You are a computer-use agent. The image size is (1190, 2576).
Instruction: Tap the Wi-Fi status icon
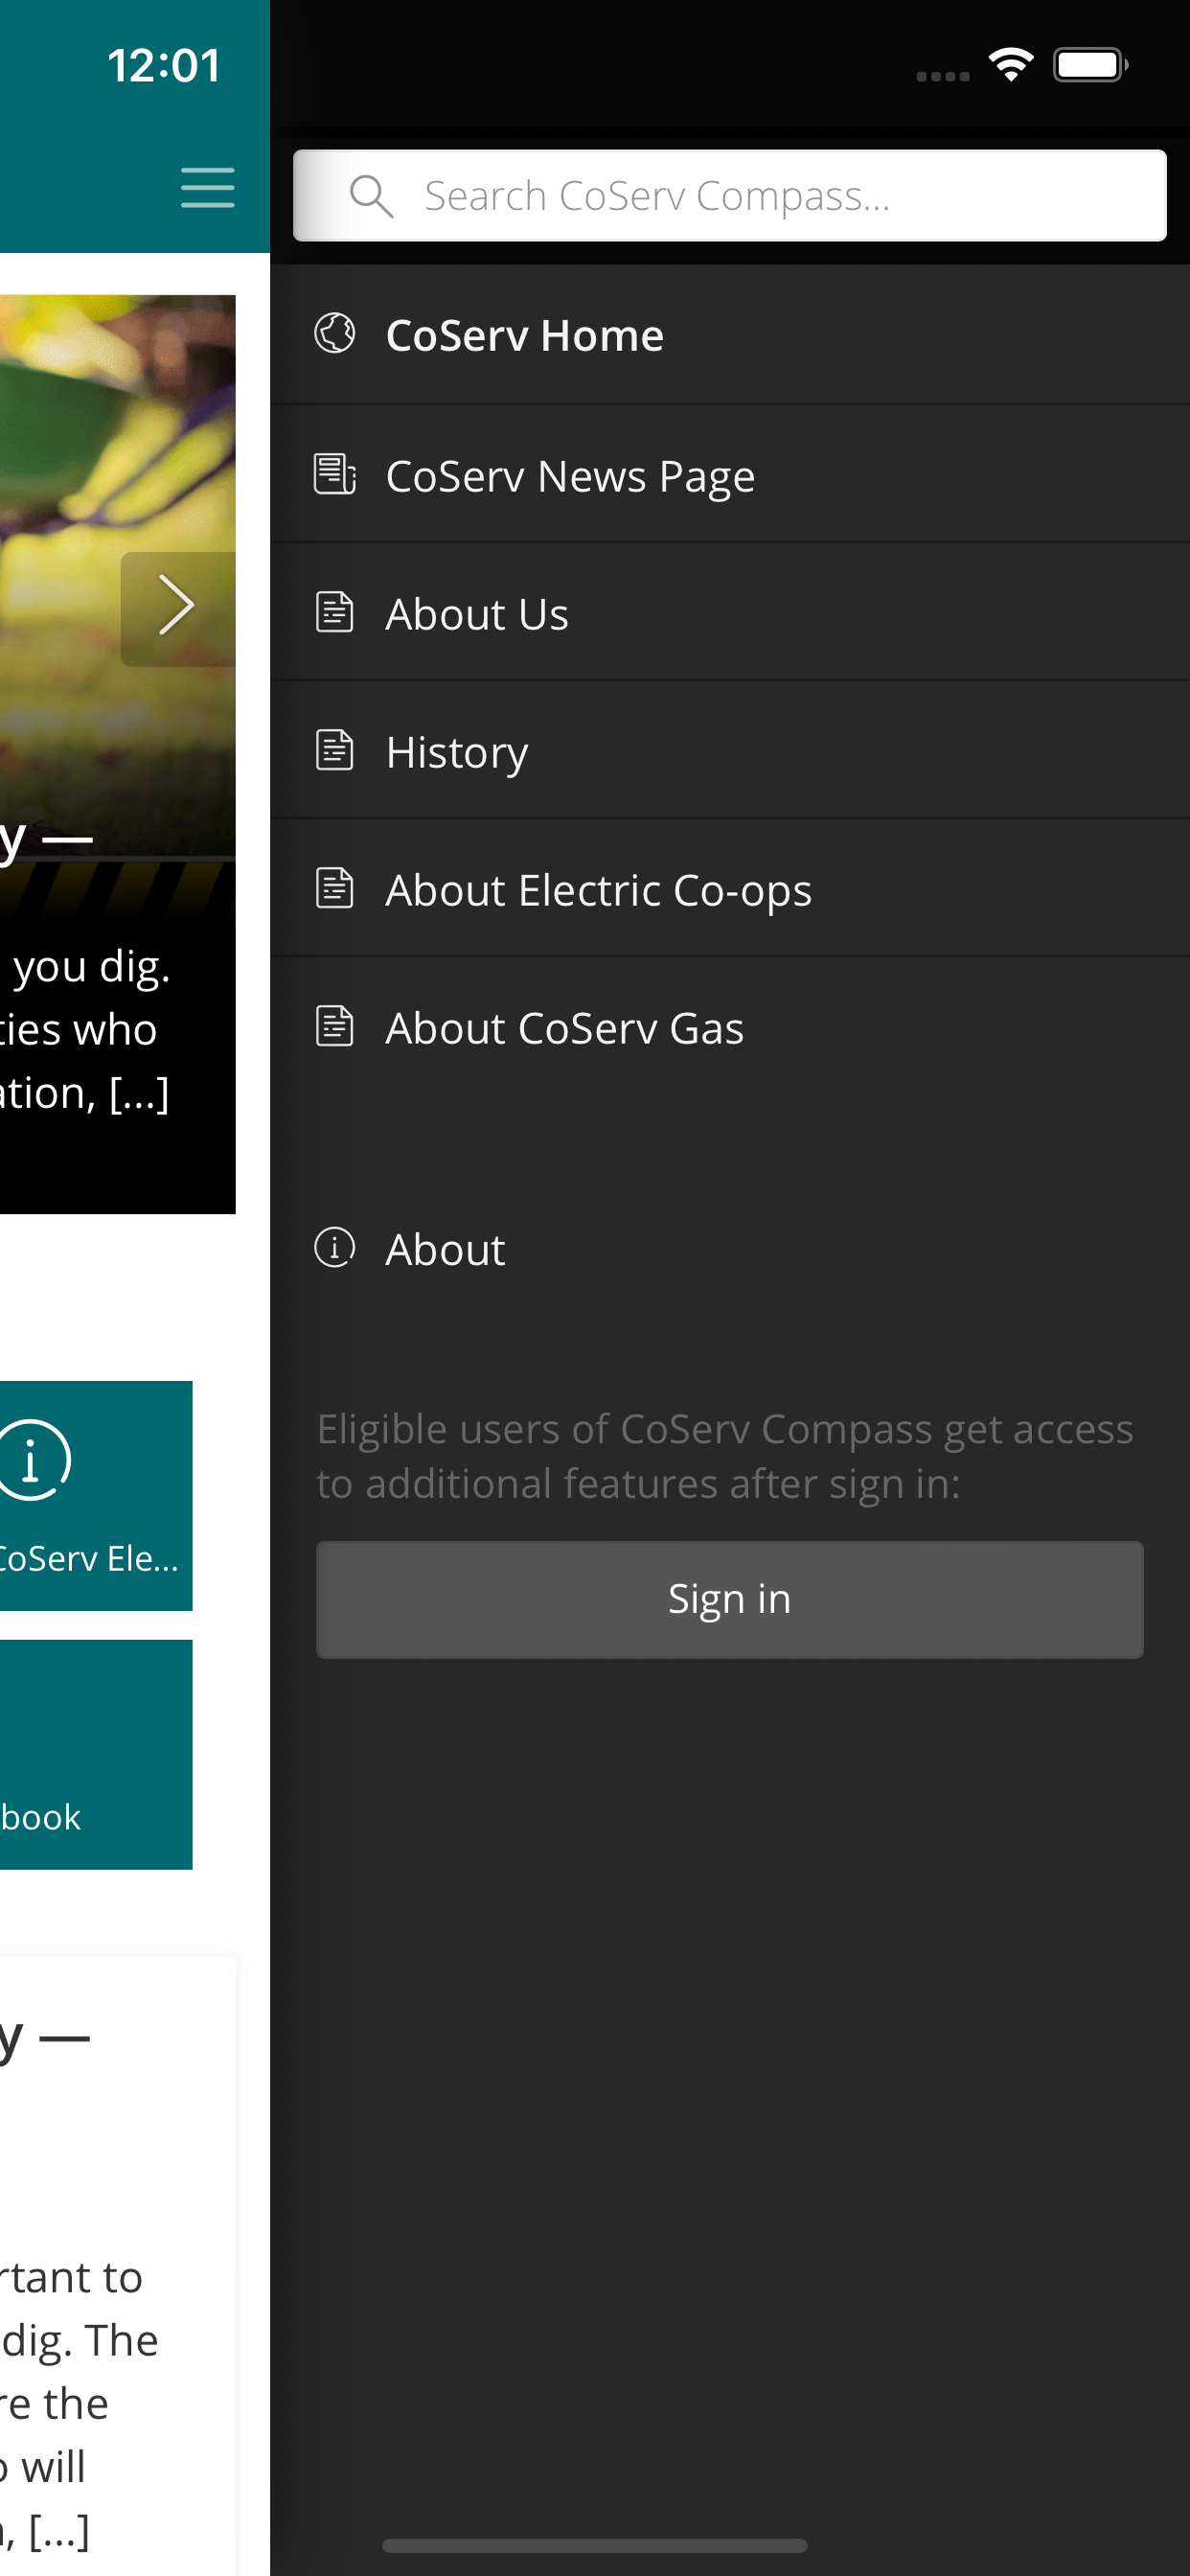tap(1010, 66)
